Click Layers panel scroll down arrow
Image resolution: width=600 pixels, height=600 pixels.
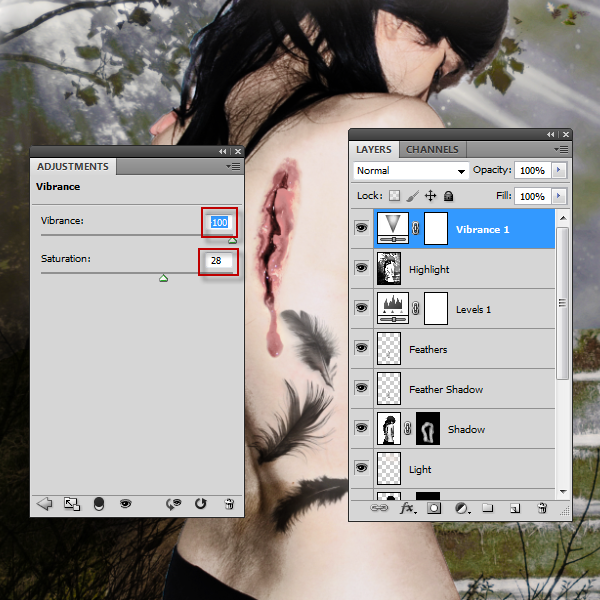[x=563, y=491]
